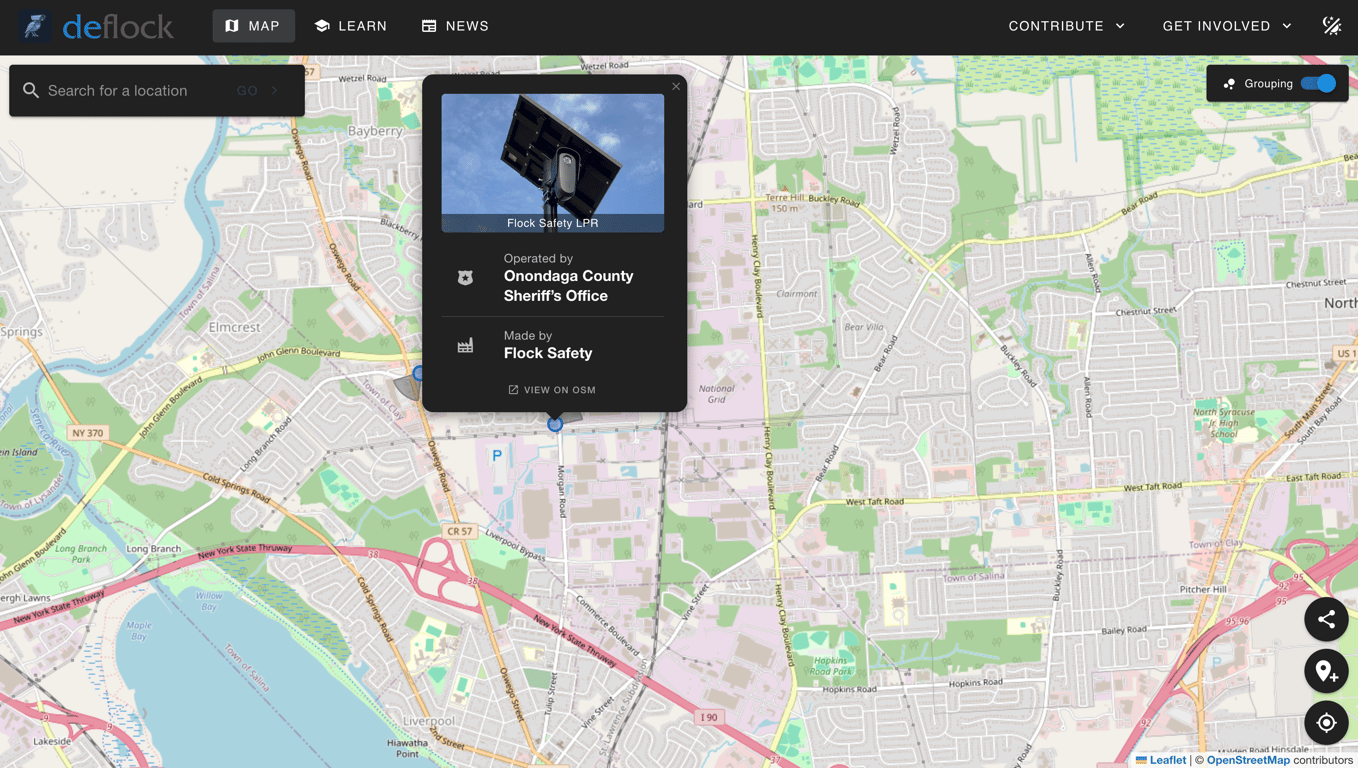Click the blue parking P symbol on map
The height and width of the screenshot is (768, 1358).
tap(497, 455)
